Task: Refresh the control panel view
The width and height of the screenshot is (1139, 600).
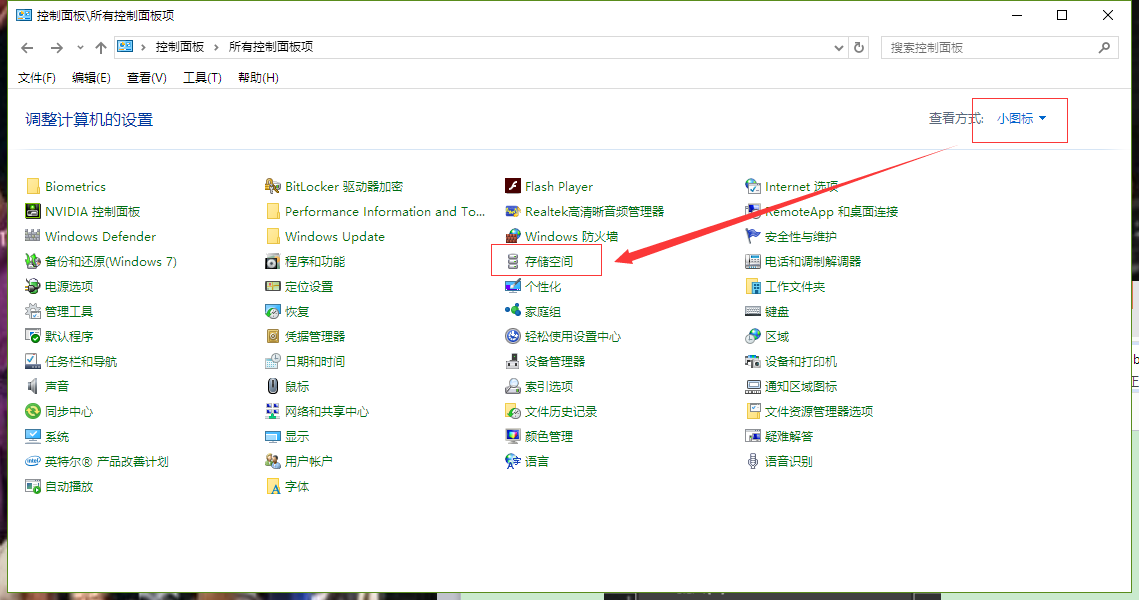Action: [x=859, y=47]
